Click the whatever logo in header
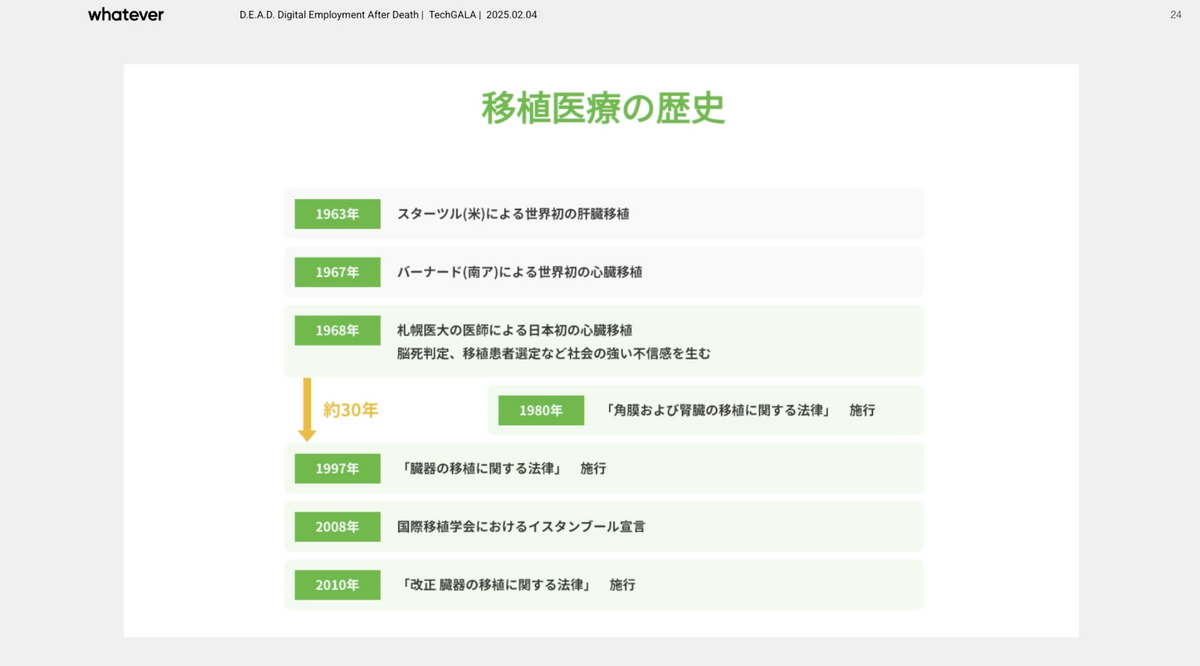This screenshot has width=1200, height=666. tap(125, 15)
